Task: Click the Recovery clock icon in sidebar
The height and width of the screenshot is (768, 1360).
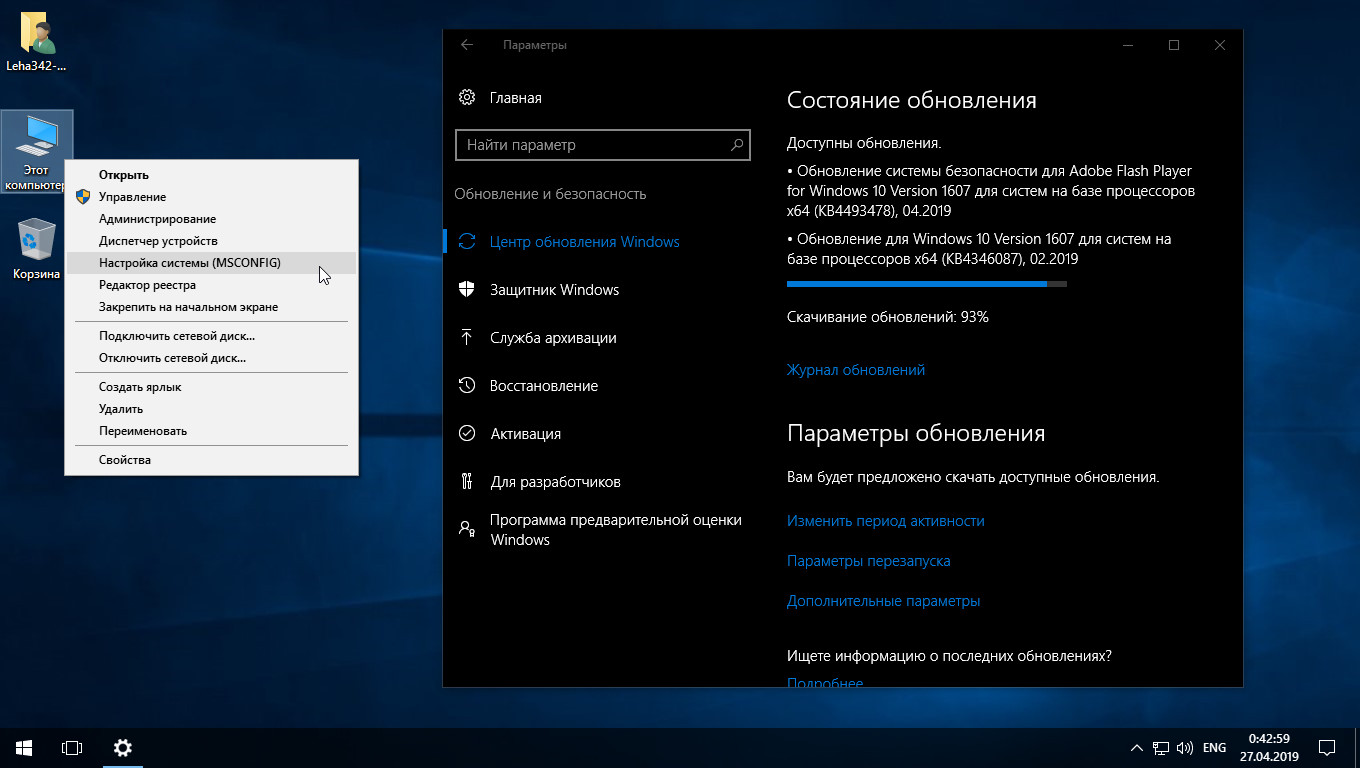Action: (467, 385)
